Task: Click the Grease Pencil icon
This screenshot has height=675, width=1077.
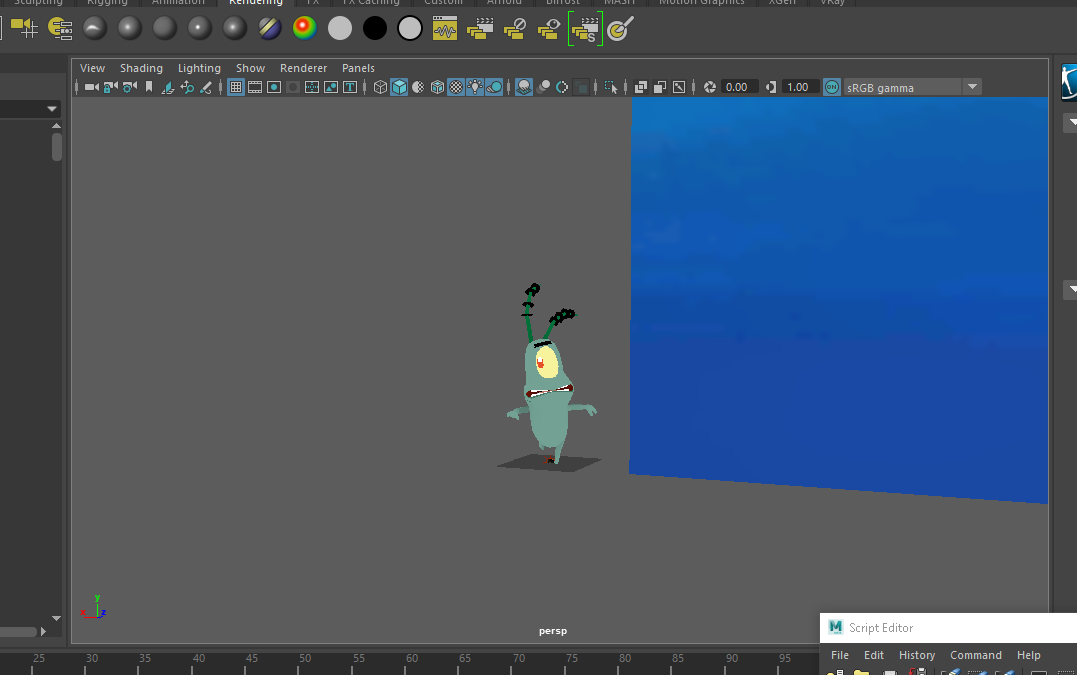Action: (x=206, y=87)
